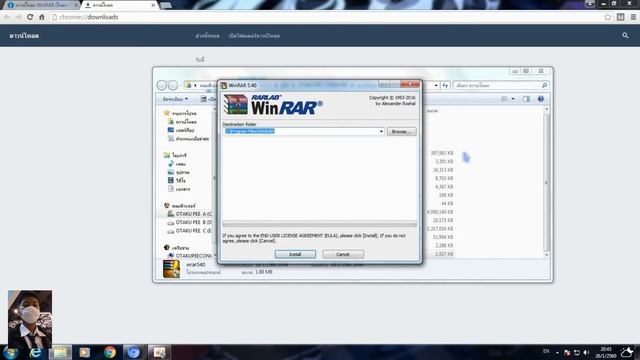Select the active downloads tab in Chrome
Screen dimensions: 640x360
(120, 5)
